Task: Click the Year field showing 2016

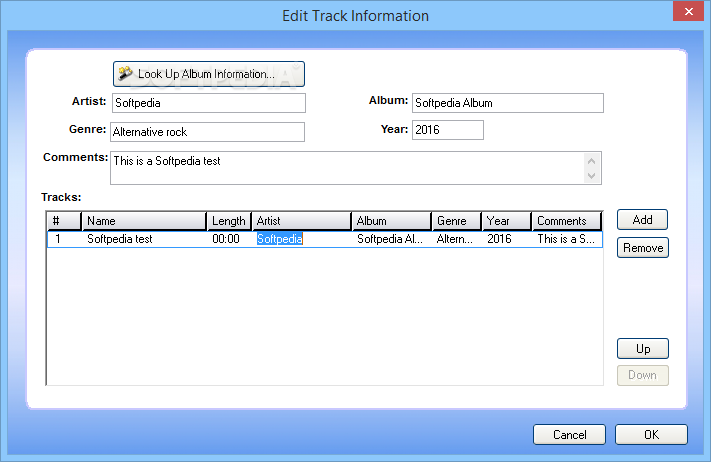Action: click(x=448, y=130)
